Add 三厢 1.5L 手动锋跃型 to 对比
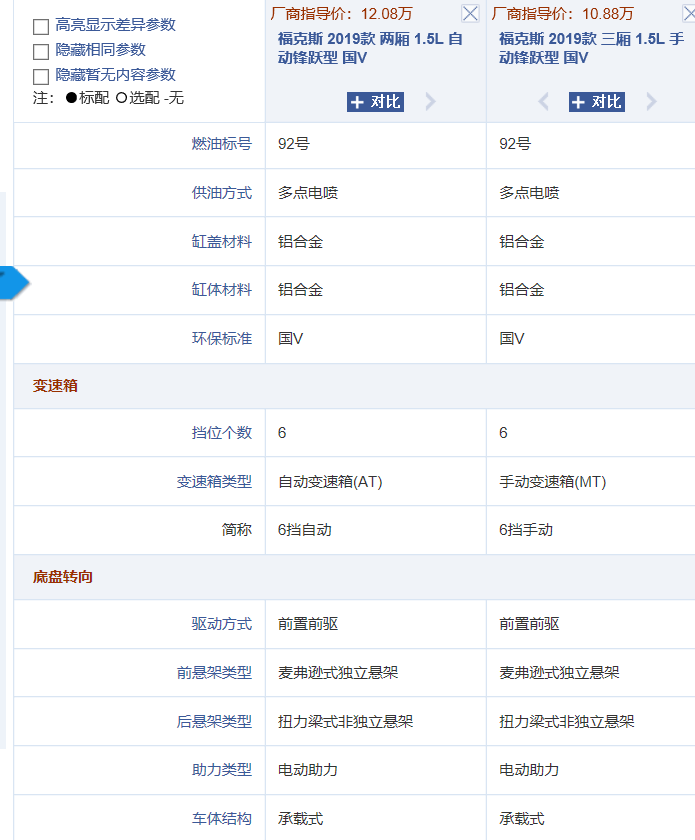The image size is (695, 840). click(x=596, y=102)
